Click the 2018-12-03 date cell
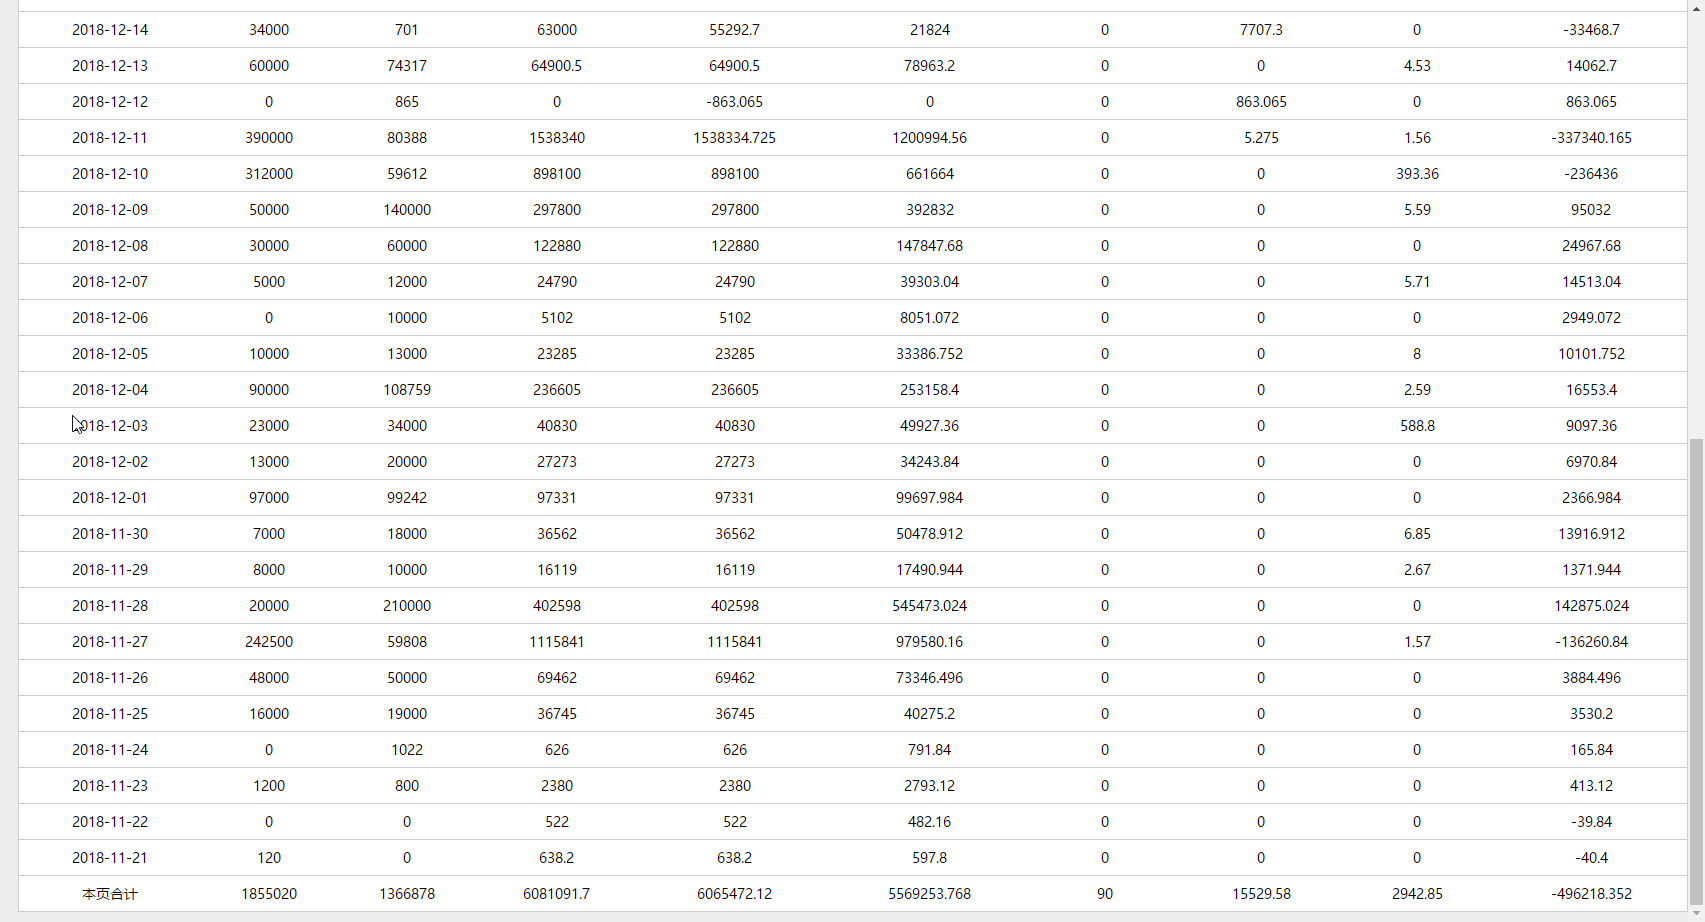The image size is (1705, 922). click(x=112, y=426)
